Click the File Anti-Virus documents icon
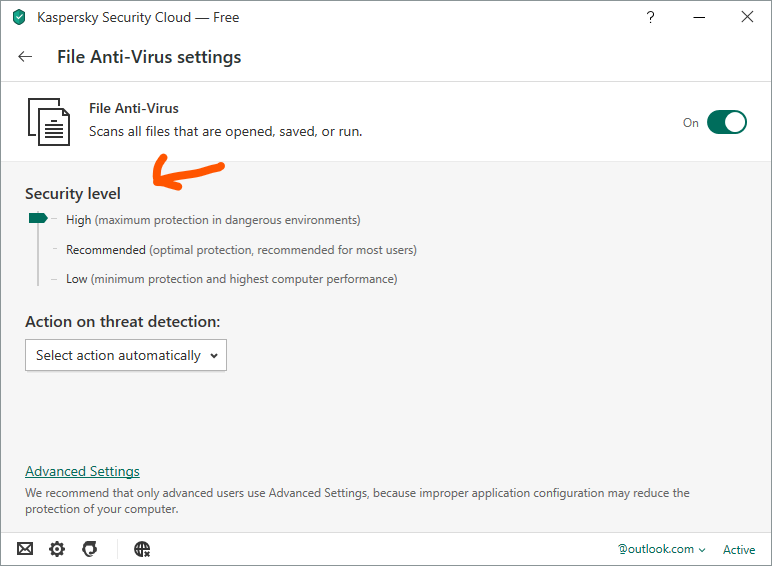Image resolution: width=772 pixels, height=566 pixels. coord(48,122)
